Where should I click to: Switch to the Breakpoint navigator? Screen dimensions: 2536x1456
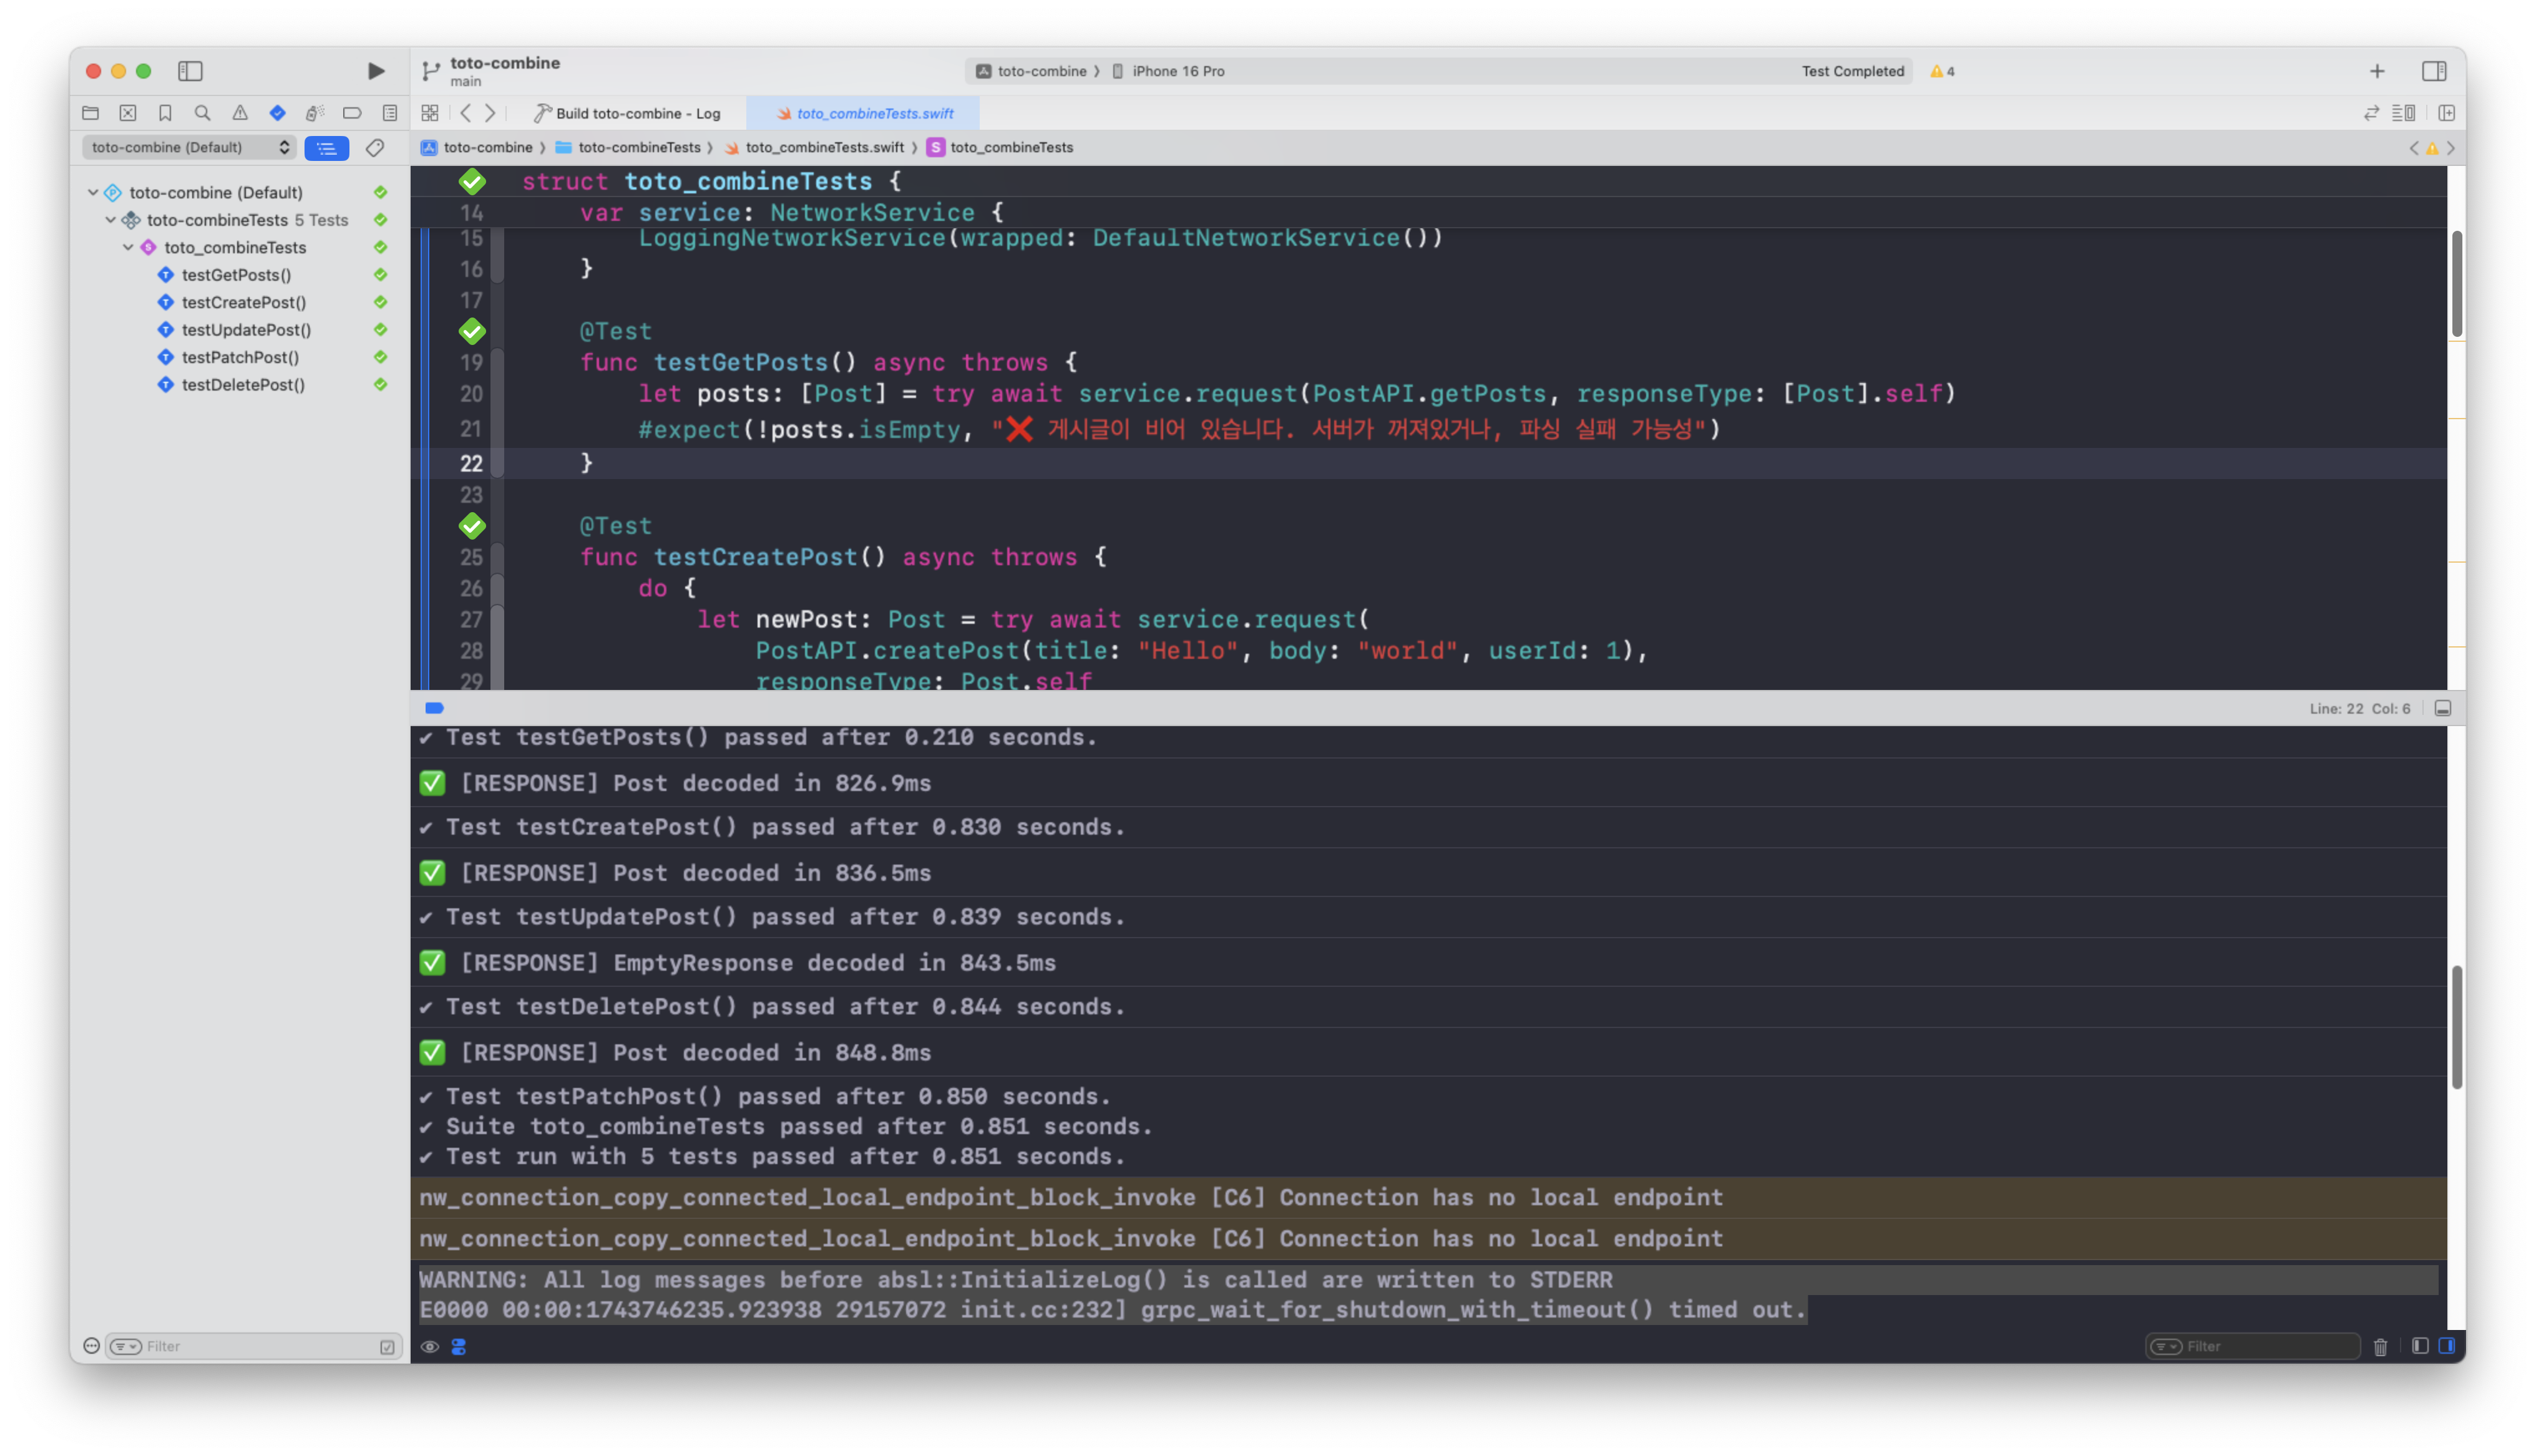[x=352, y=113]
